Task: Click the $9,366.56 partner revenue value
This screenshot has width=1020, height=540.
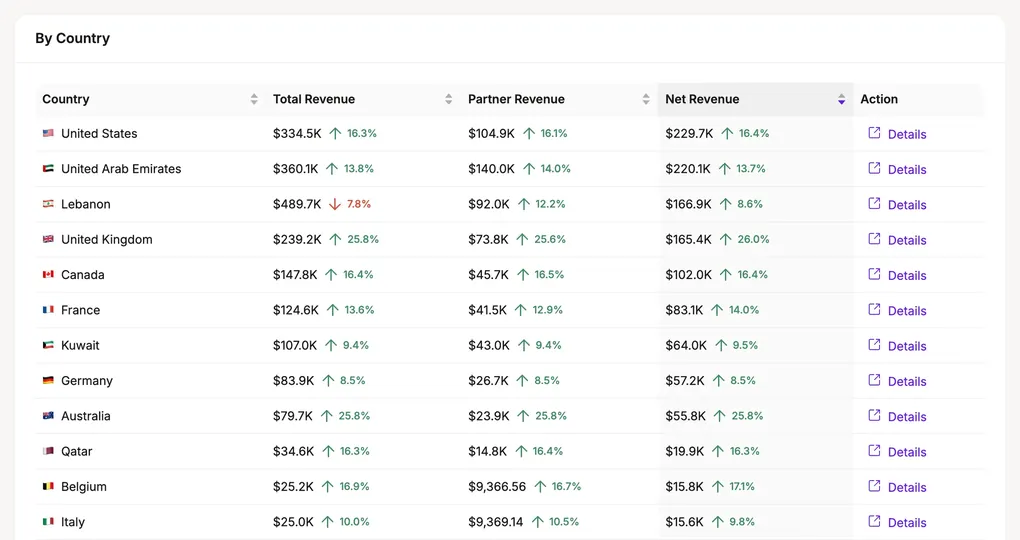Action: [497, 486]
